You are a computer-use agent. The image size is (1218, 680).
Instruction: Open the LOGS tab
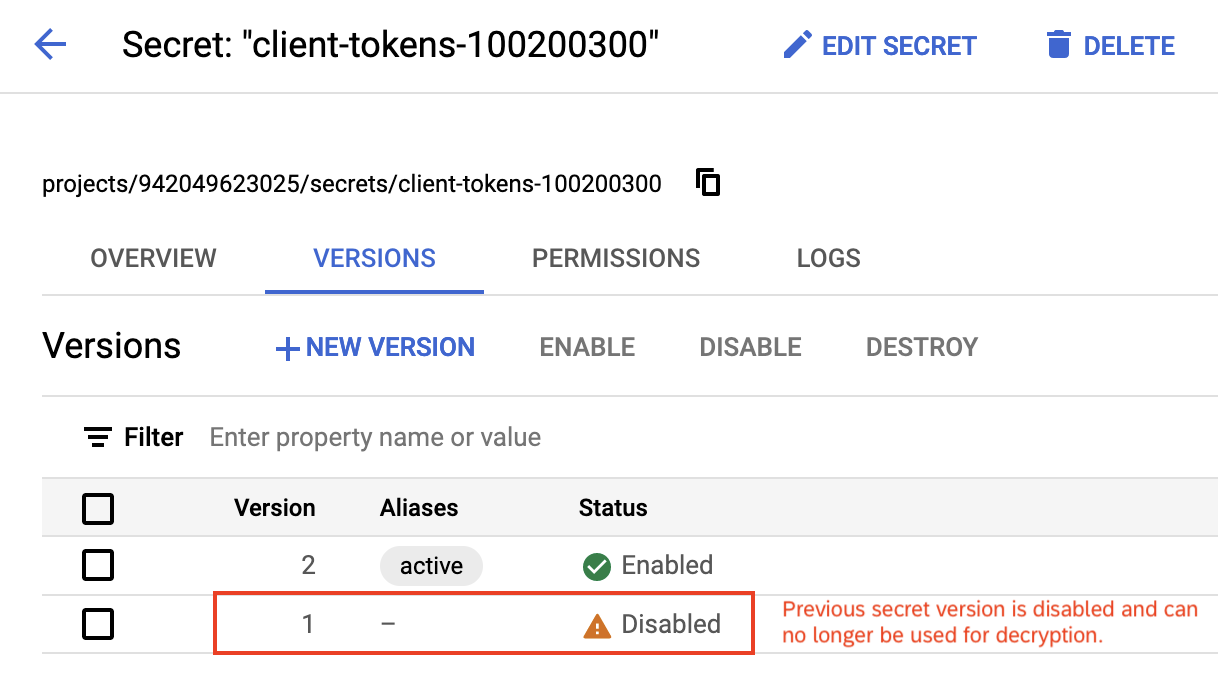click(828, 258)
